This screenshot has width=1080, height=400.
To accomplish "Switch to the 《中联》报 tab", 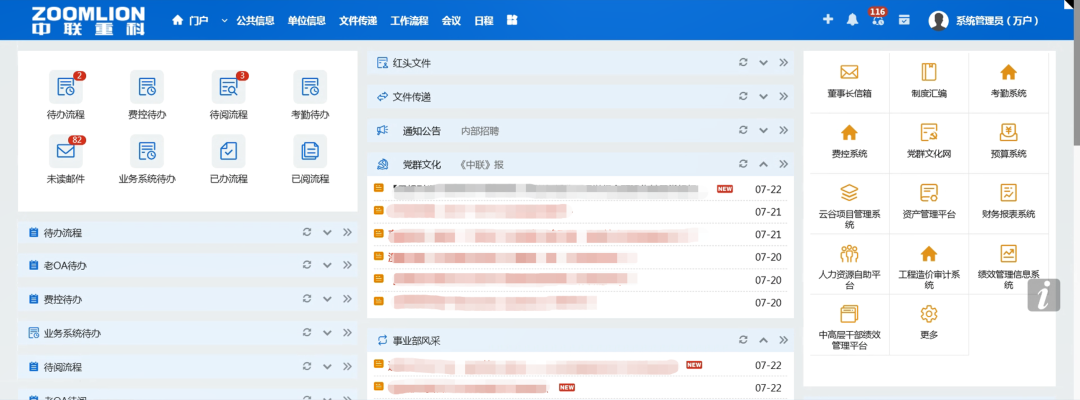I will (481, 164).
